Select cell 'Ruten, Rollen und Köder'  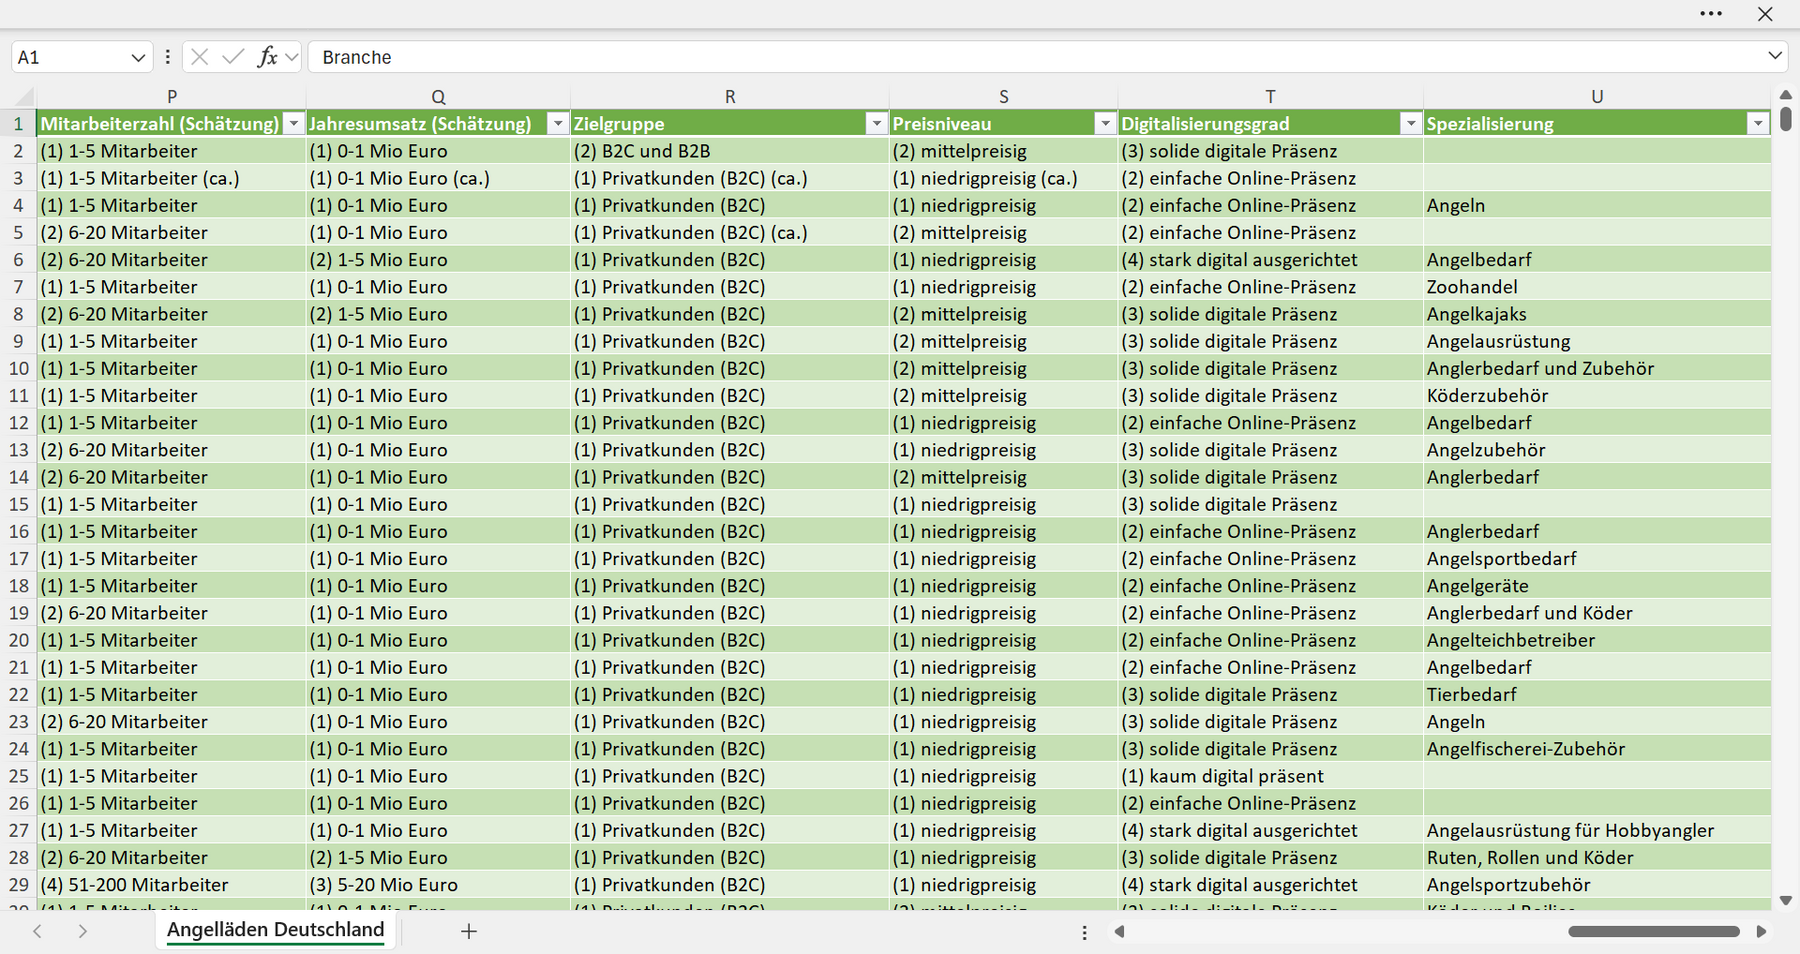pos(1597,858)
